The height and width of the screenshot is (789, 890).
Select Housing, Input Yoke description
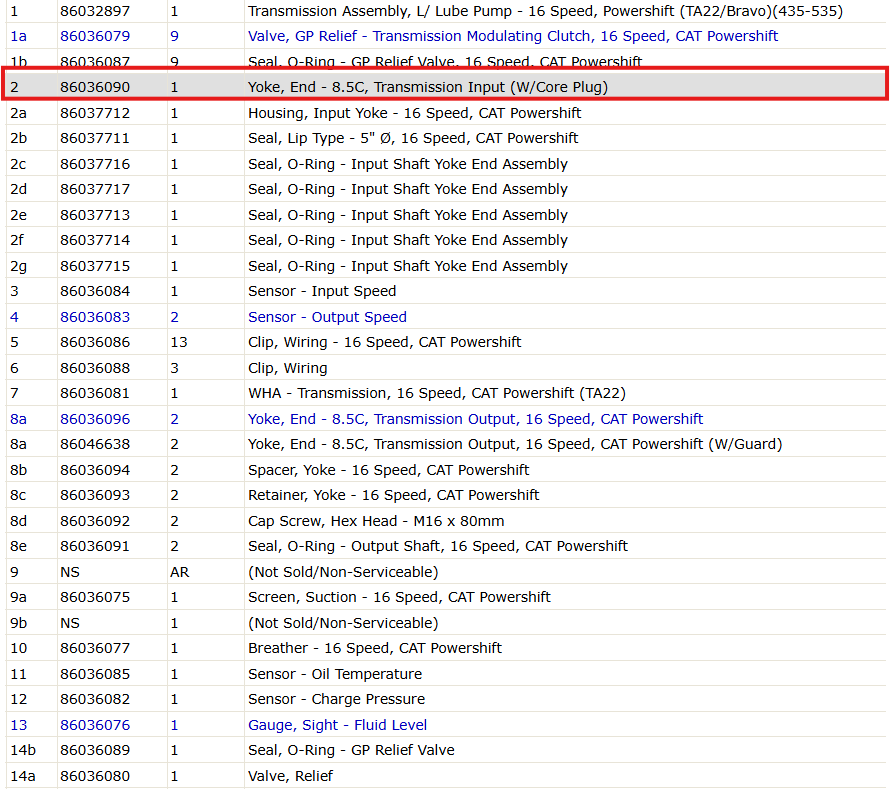click(414, 113)
